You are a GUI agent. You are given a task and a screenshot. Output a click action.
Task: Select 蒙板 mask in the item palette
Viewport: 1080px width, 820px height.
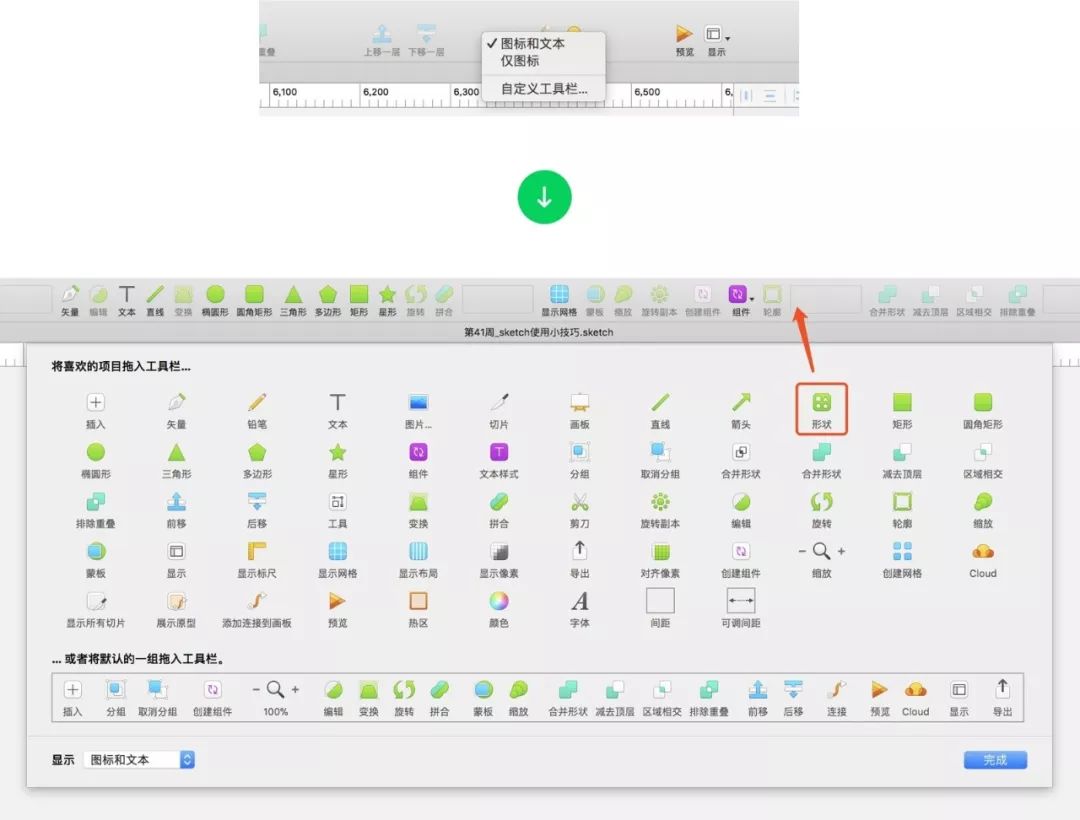96,560
